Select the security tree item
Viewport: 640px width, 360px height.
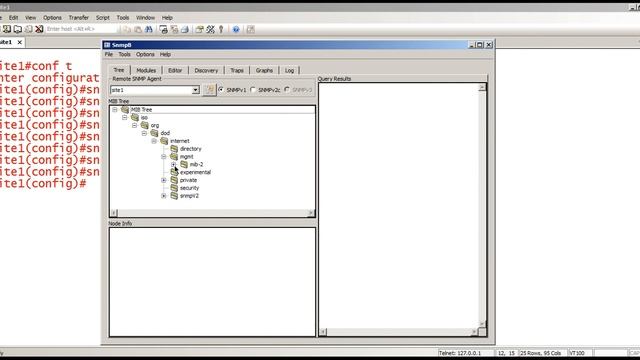(189, 188)
